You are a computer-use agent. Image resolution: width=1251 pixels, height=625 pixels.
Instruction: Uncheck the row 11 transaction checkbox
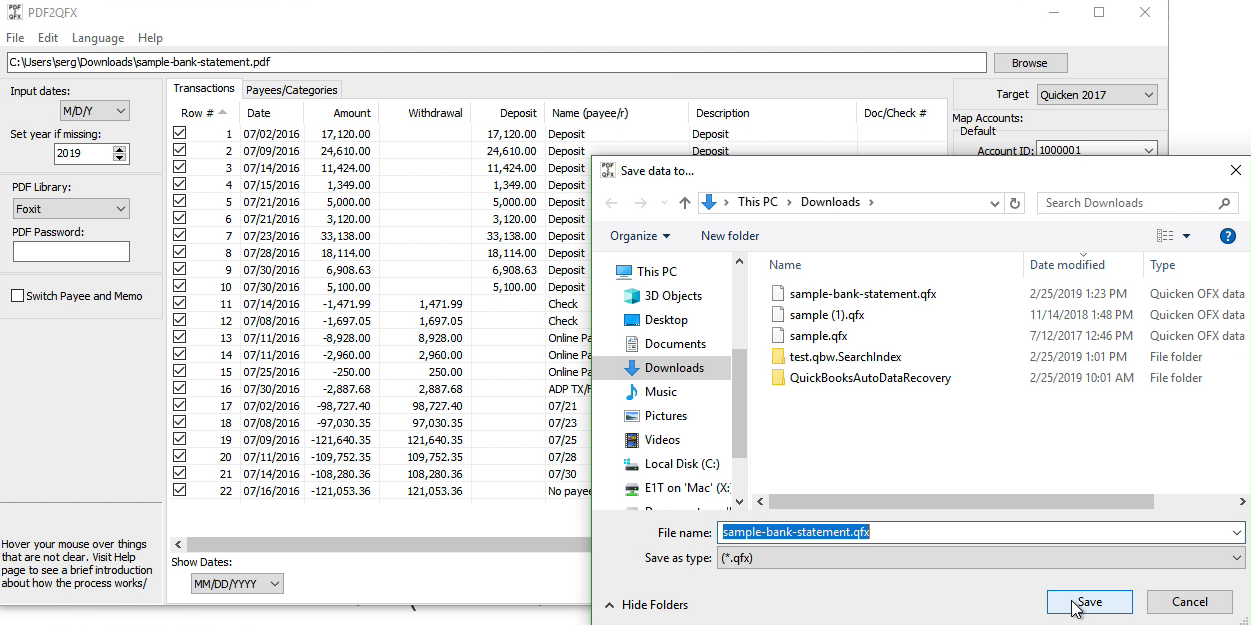(x=180, y=303)
